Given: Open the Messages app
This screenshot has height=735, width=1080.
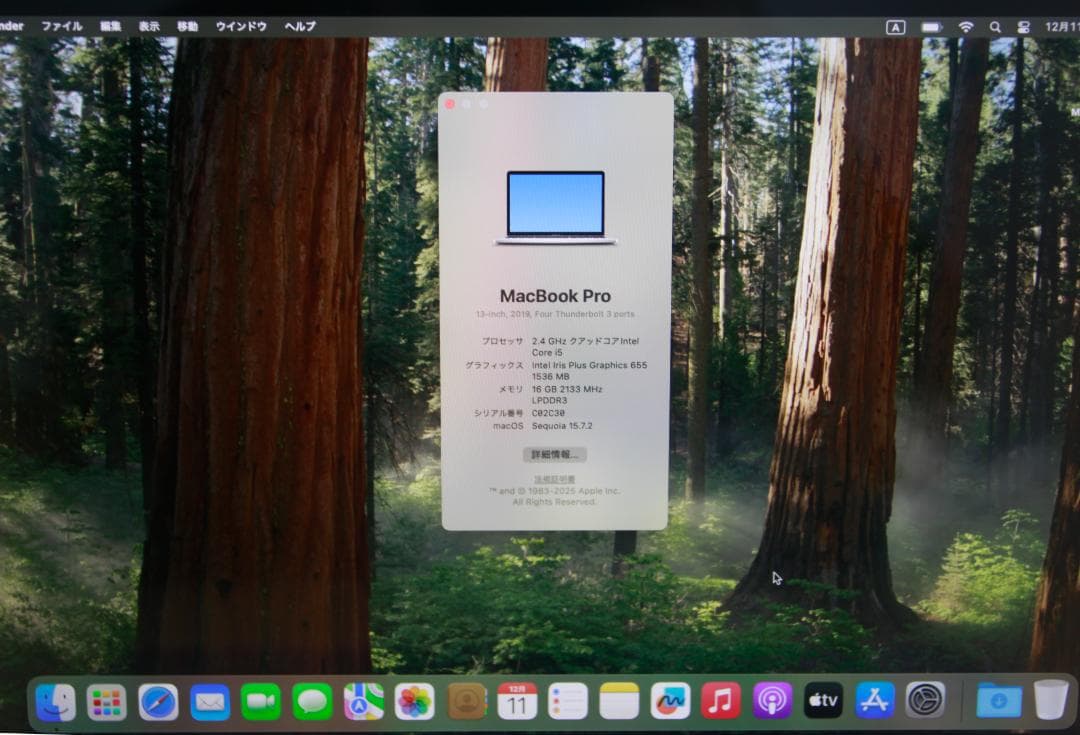Looking at the screenshot, I should pos(310,700).
